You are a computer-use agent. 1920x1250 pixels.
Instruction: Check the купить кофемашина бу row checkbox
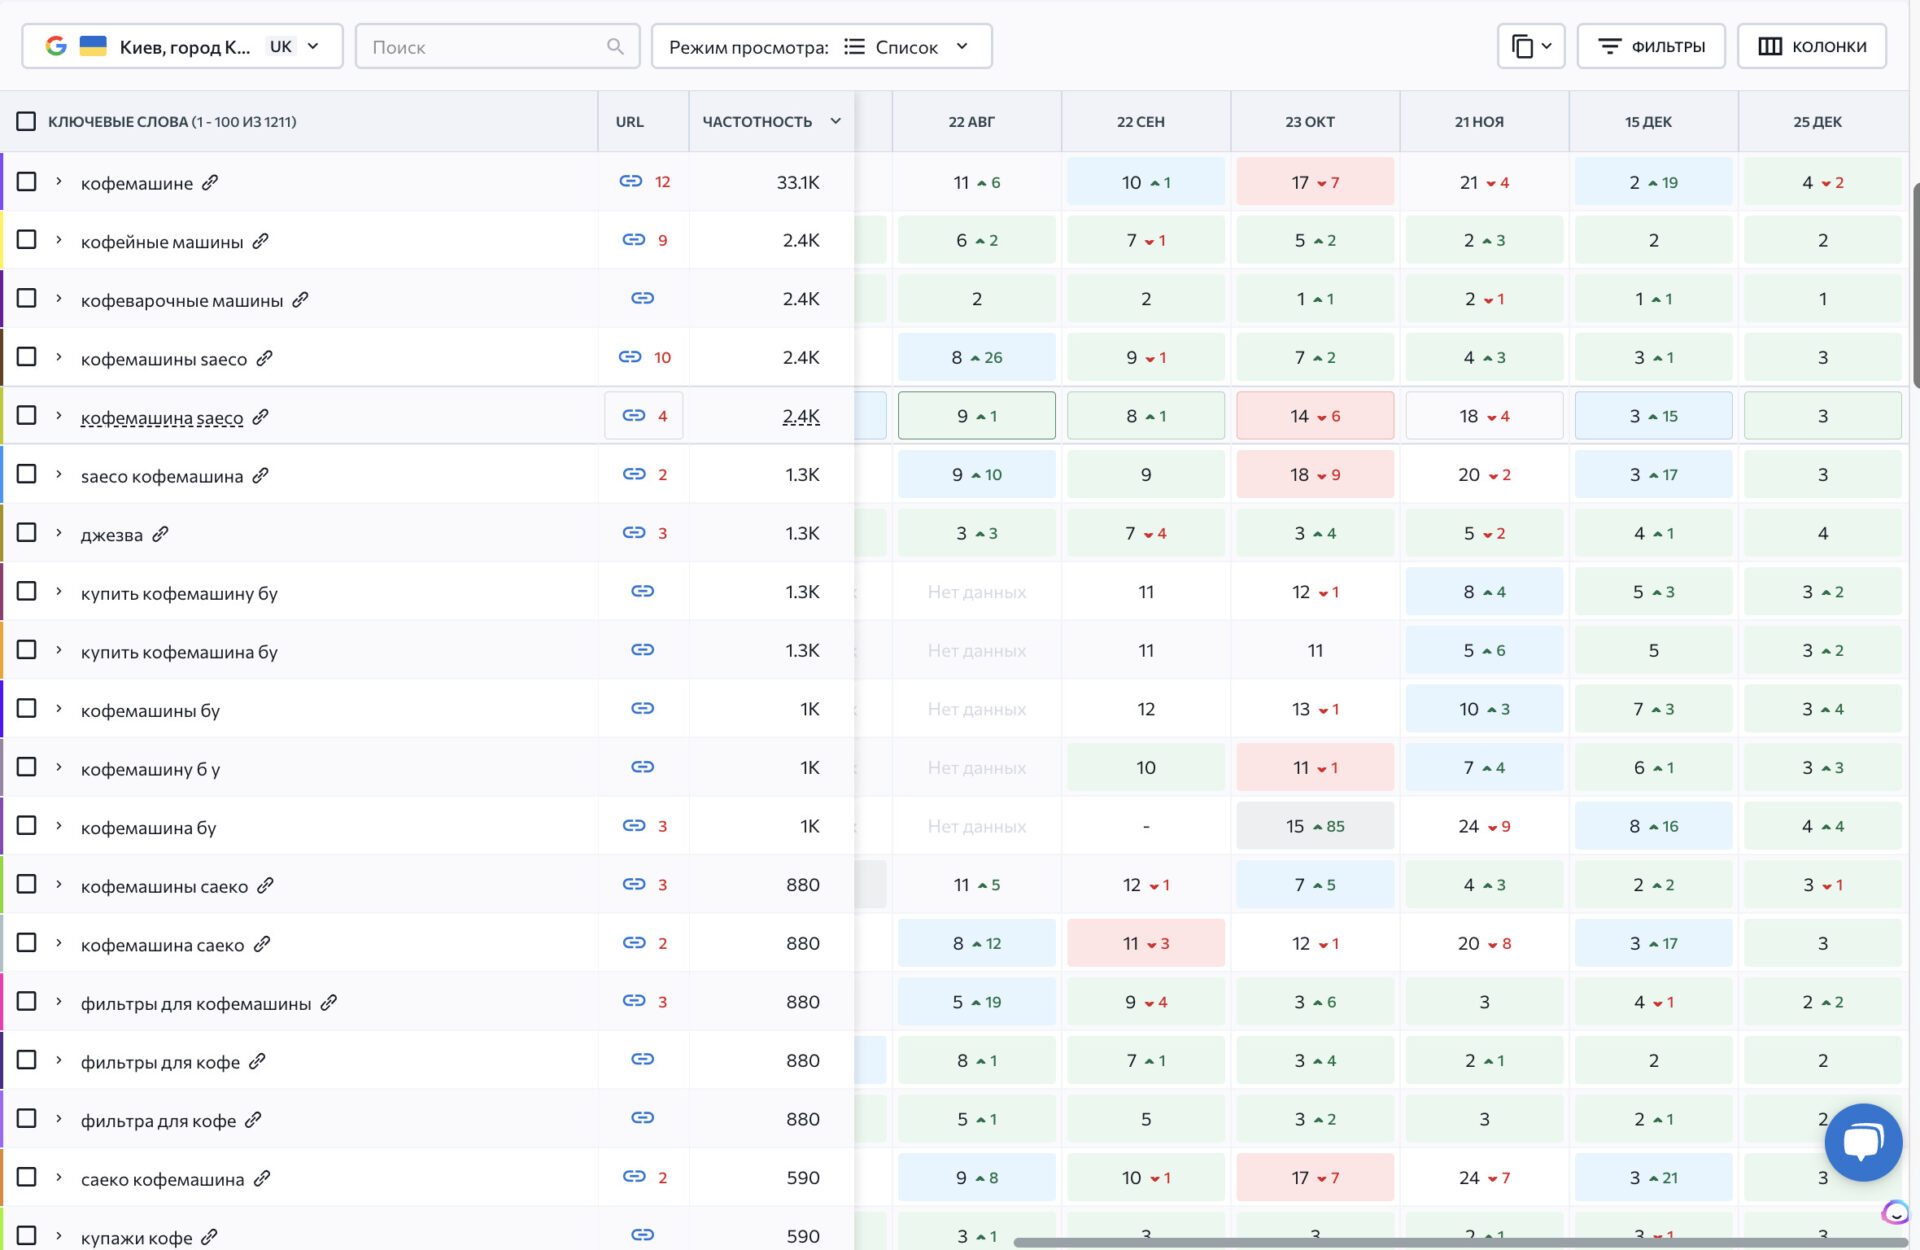(x=27, y=650)
